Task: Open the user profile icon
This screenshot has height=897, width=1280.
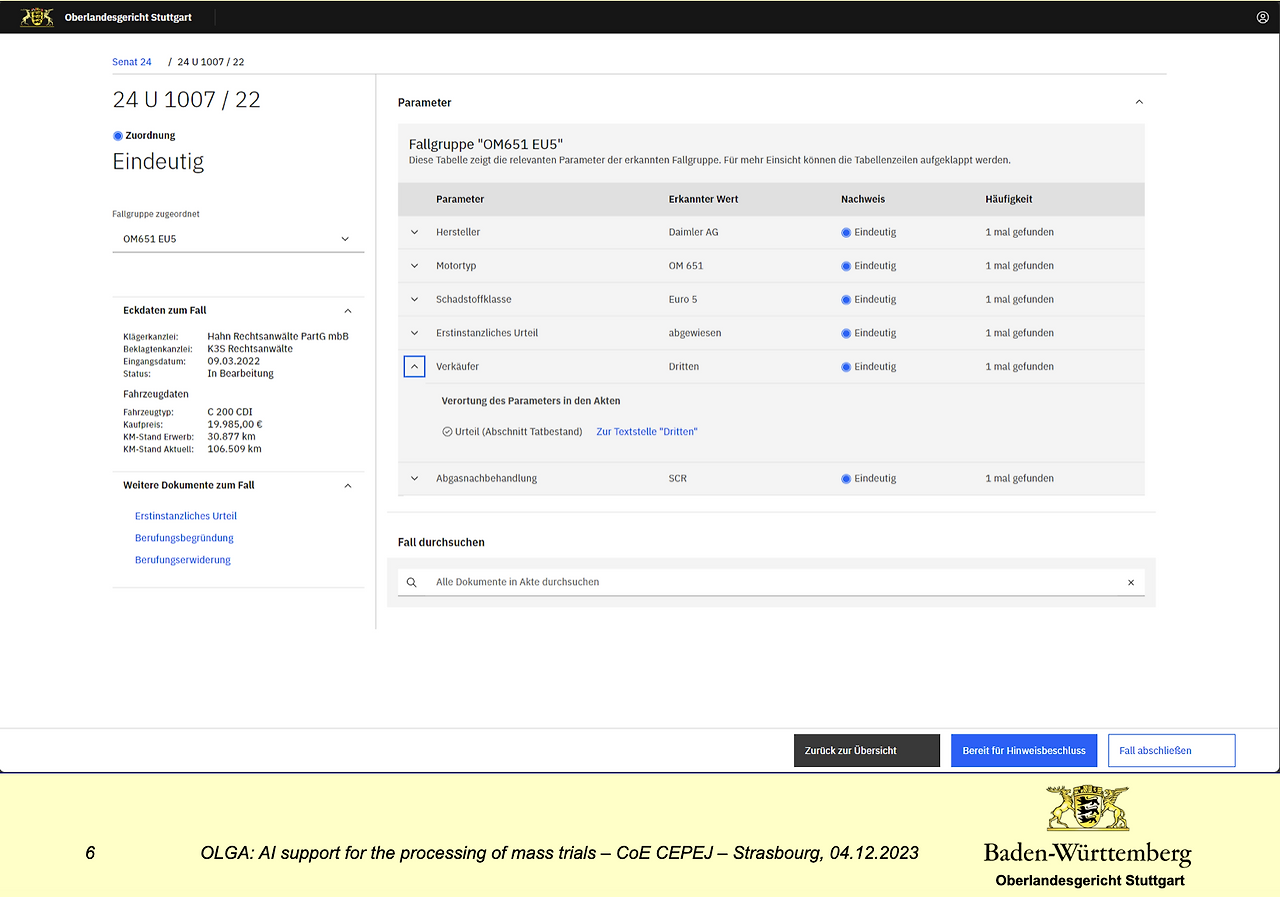Action: pyautogui.click(x=1262, y=17)
